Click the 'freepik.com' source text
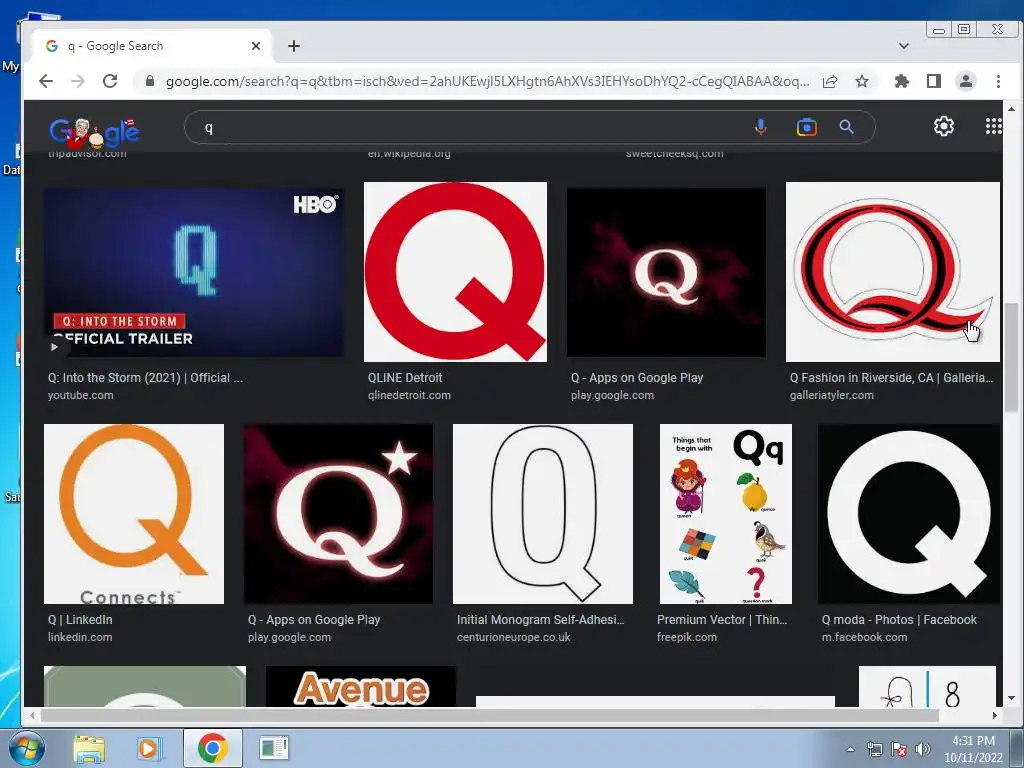The image size is (1024, 768). click(687, 637)
